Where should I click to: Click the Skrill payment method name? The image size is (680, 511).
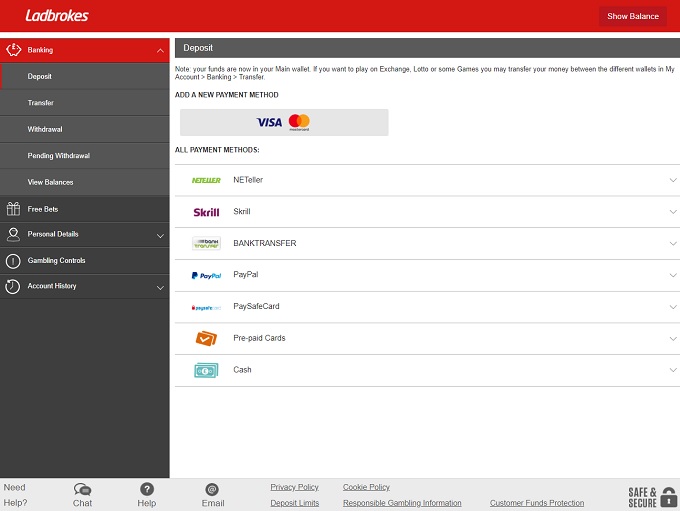click(x=242, y=212)
